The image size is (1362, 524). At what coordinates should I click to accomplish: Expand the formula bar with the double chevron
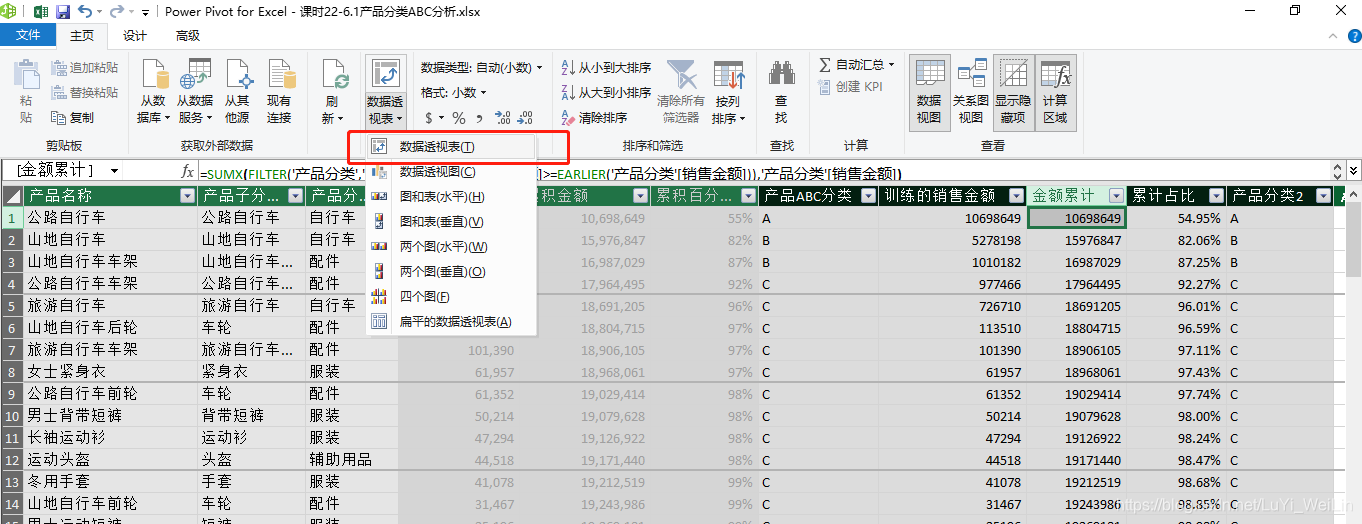1354,172
